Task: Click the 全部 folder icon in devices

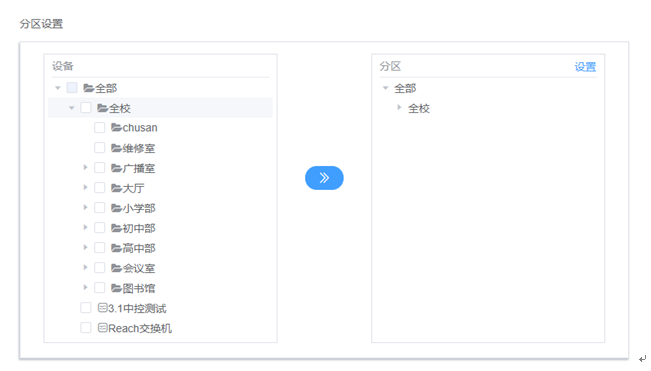Action: pos(88,88)
